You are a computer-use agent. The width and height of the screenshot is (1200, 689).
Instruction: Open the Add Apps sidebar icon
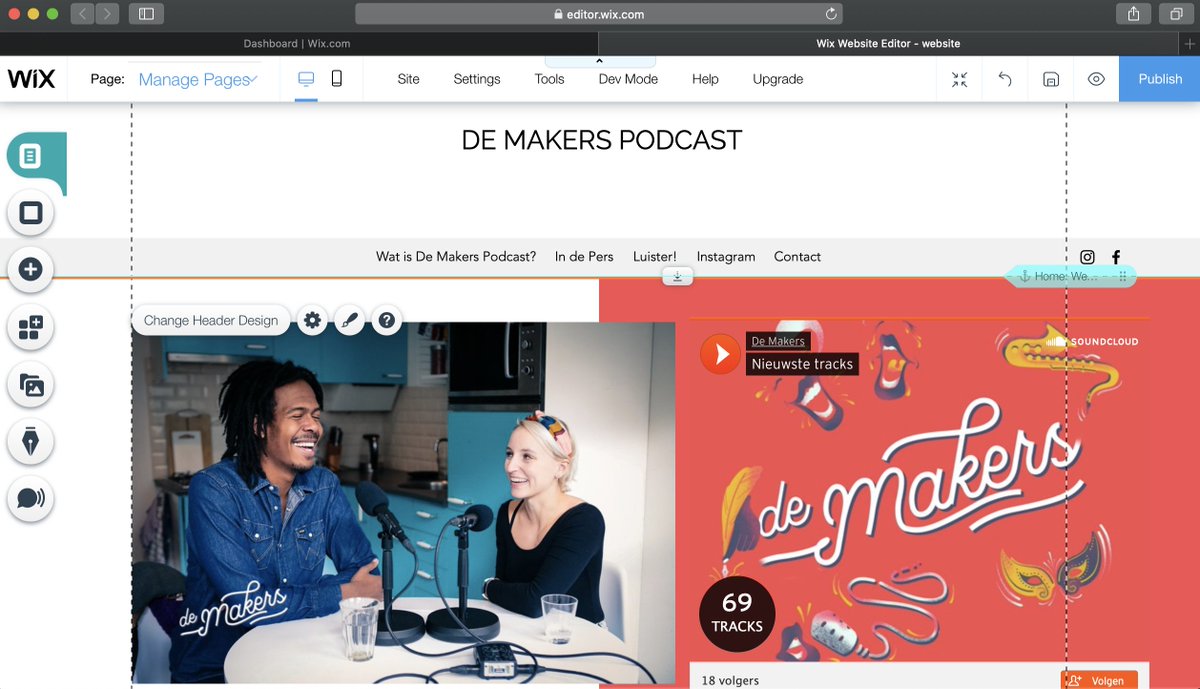(x=31, y=327)
